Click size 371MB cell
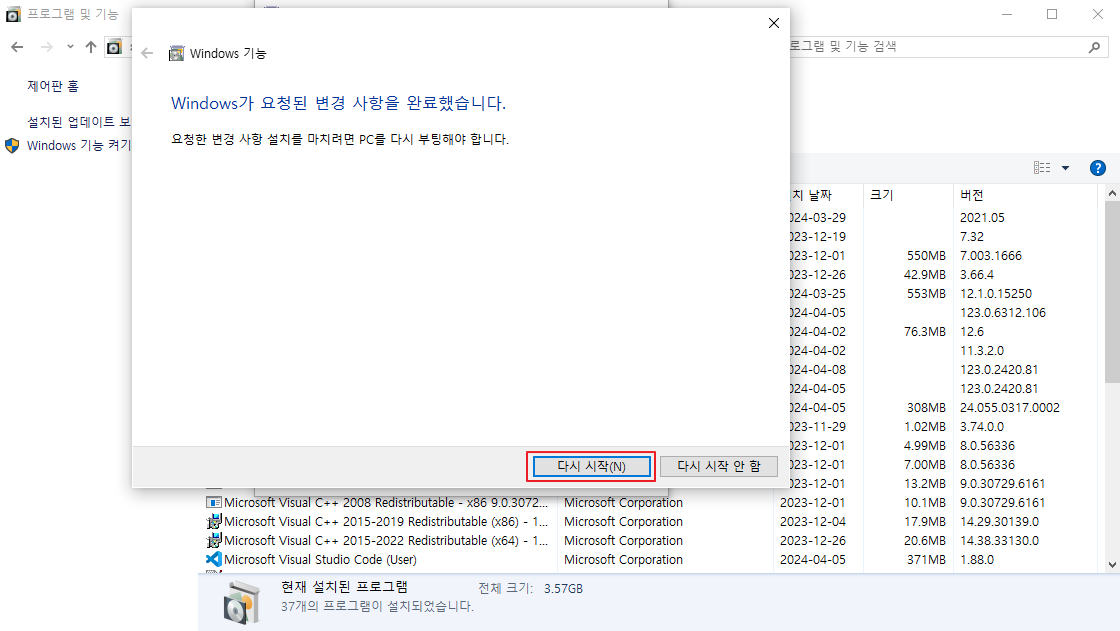 (926, 560)
